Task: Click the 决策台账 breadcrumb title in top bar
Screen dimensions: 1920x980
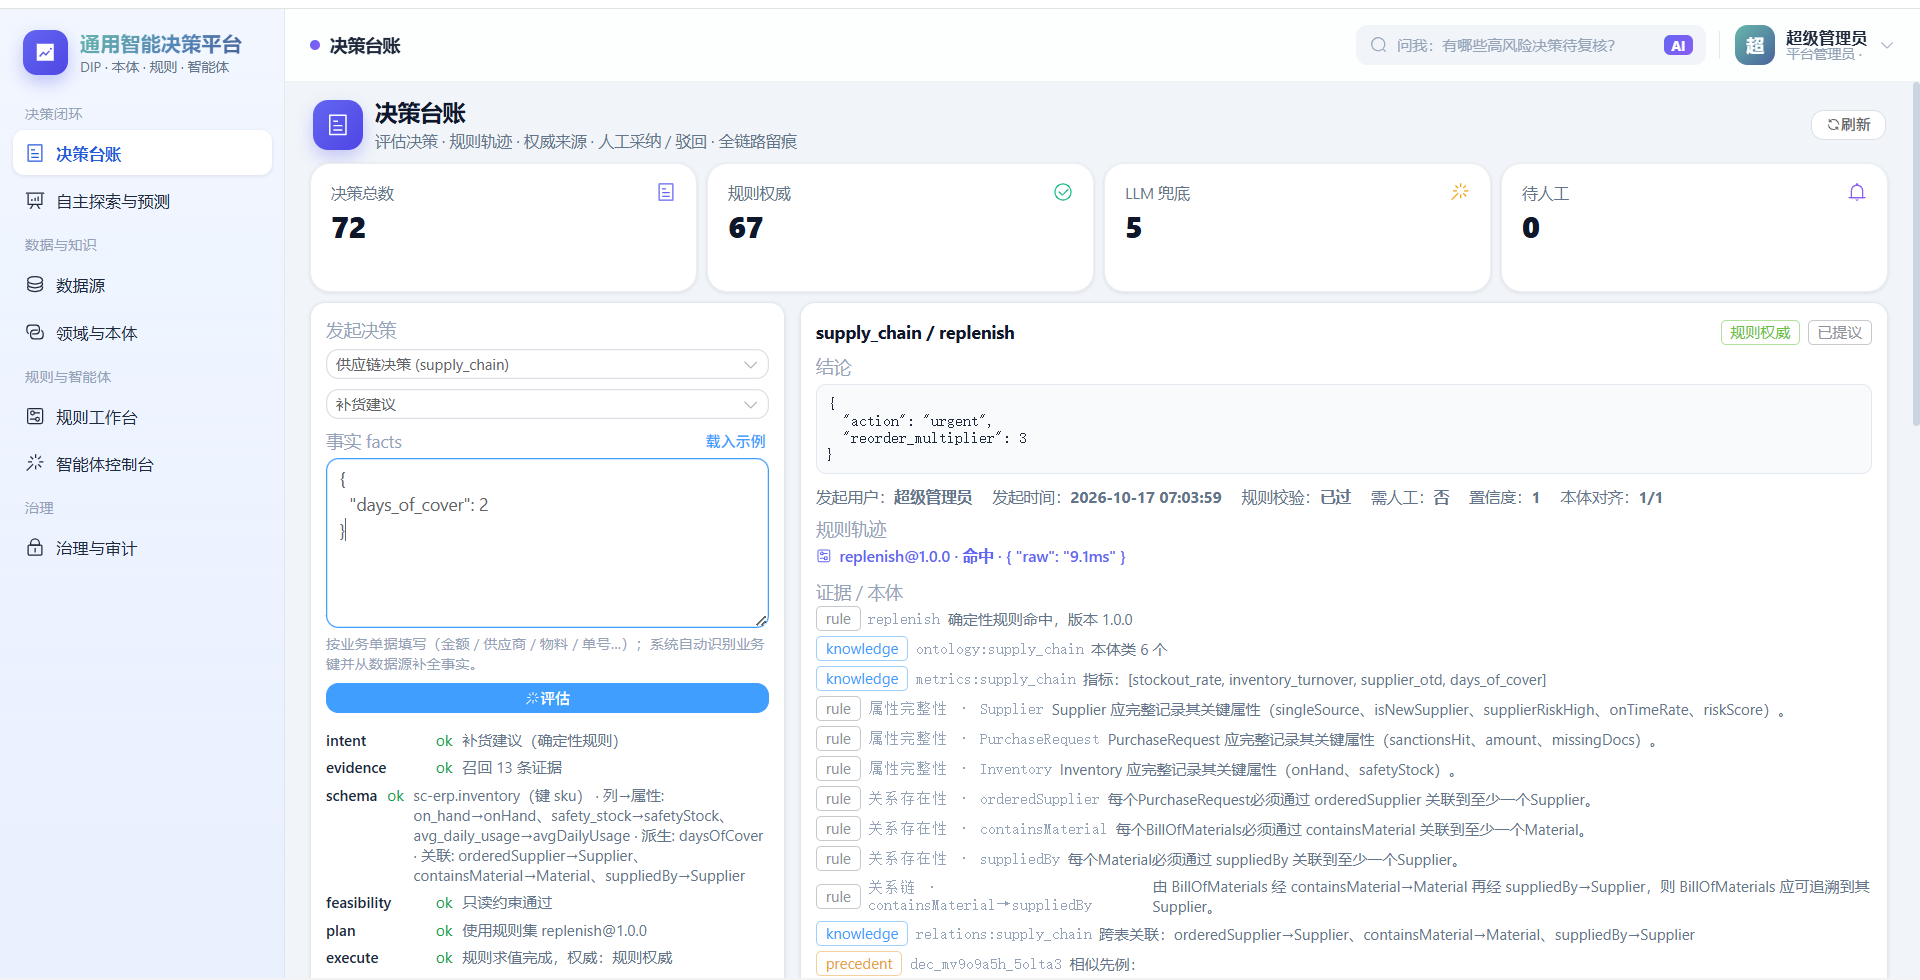Action: coord(365,45)
